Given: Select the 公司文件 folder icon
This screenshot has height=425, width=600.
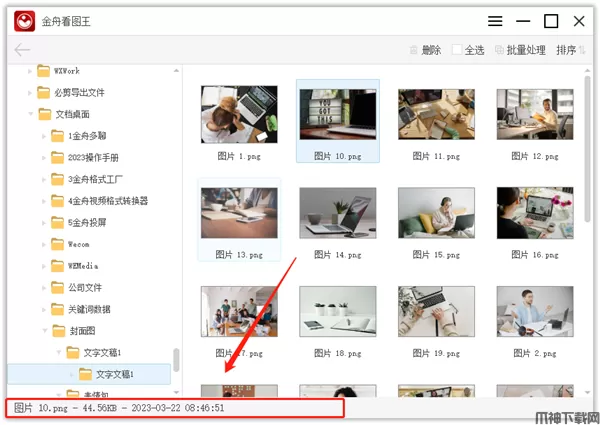Looking at the screenshot, I should [57, 287].
